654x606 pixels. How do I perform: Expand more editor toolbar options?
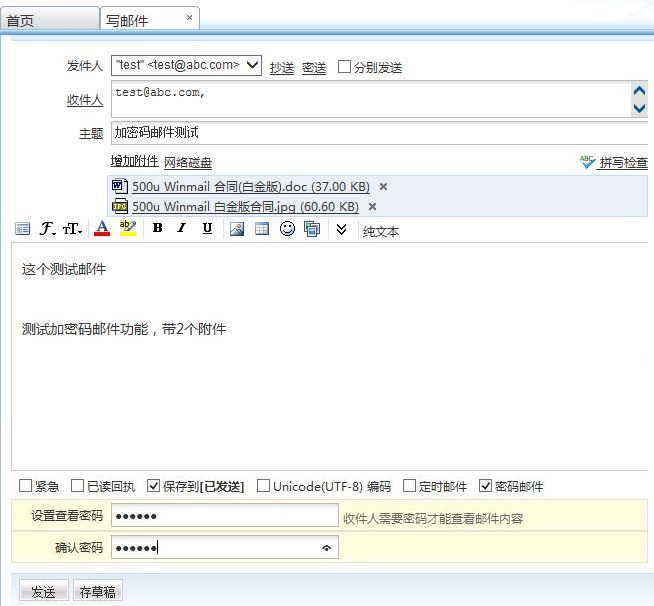(x=341, y=229)
